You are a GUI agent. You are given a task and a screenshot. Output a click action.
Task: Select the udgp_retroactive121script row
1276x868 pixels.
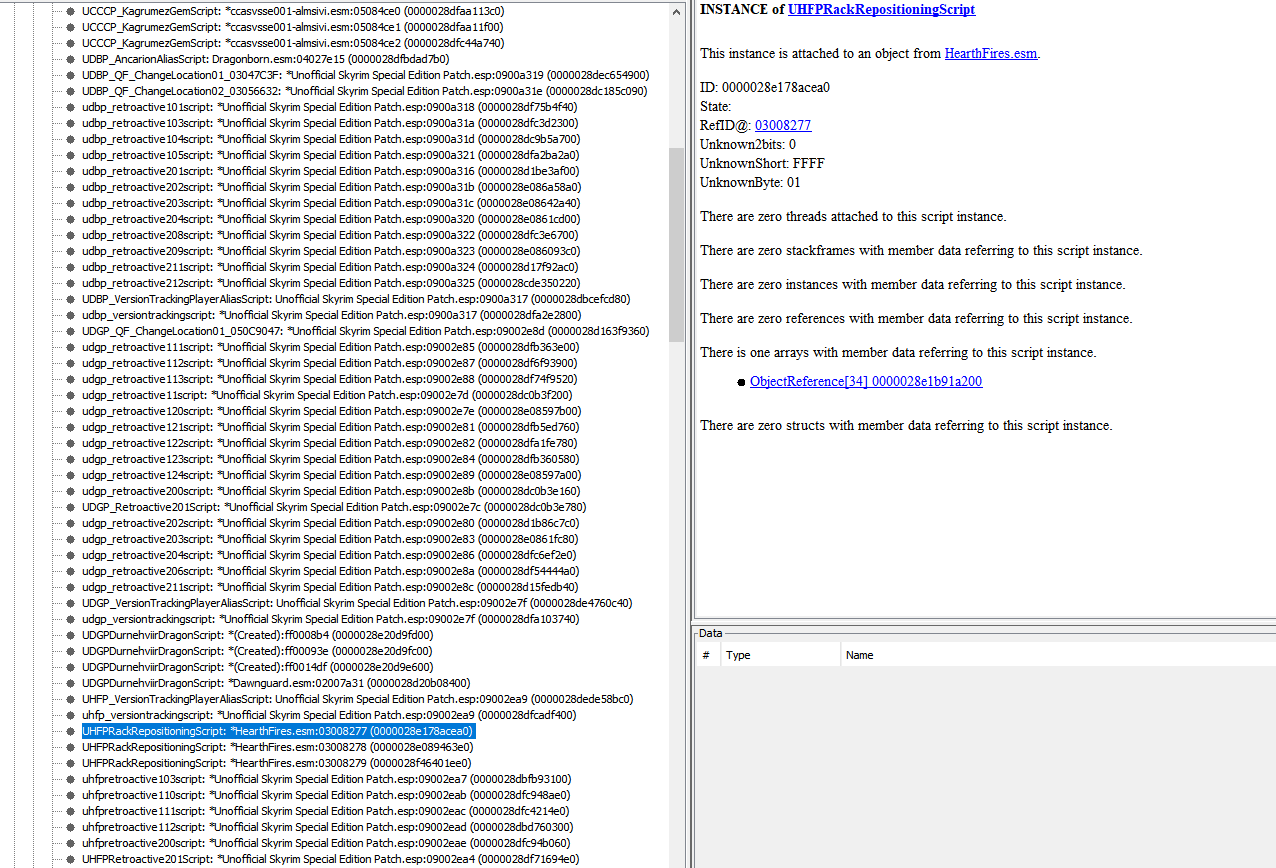[x=330, y=427]
